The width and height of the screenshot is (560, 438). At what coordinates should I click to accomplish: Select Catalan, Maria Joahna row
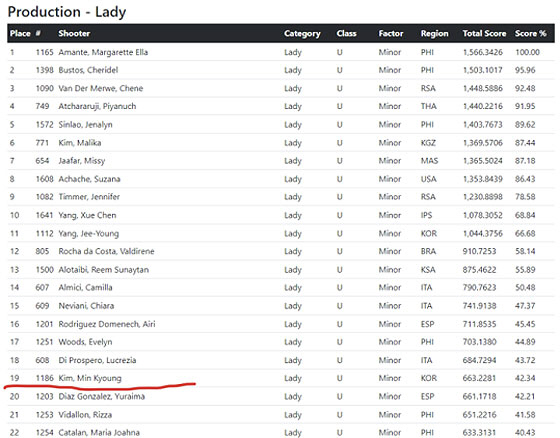[281, 431]
